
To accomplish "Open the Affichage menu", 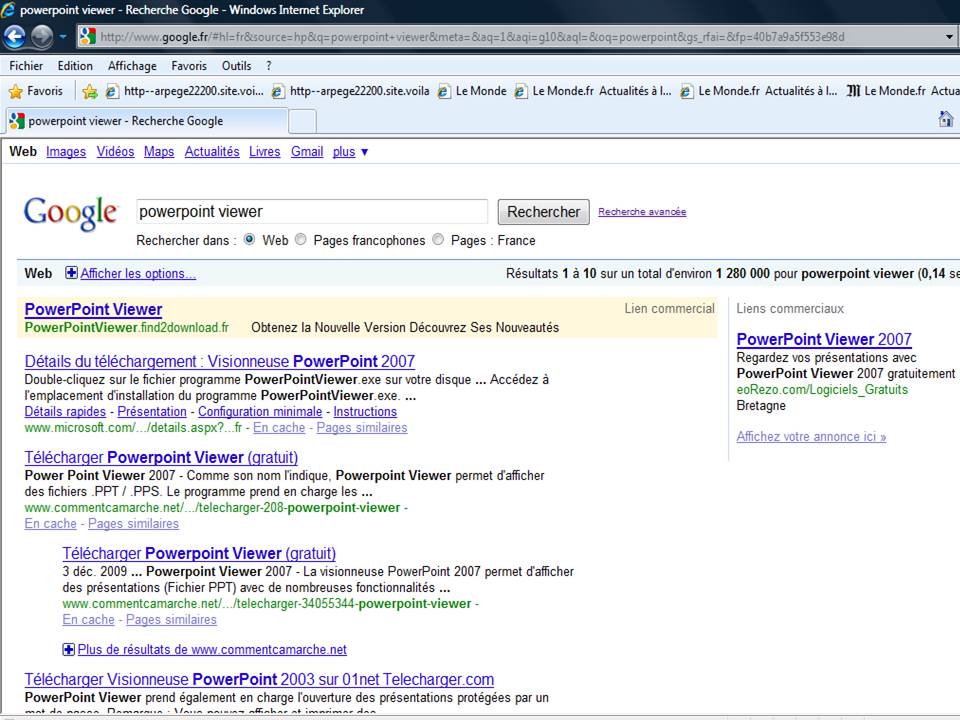I will [x=132, y=66].
